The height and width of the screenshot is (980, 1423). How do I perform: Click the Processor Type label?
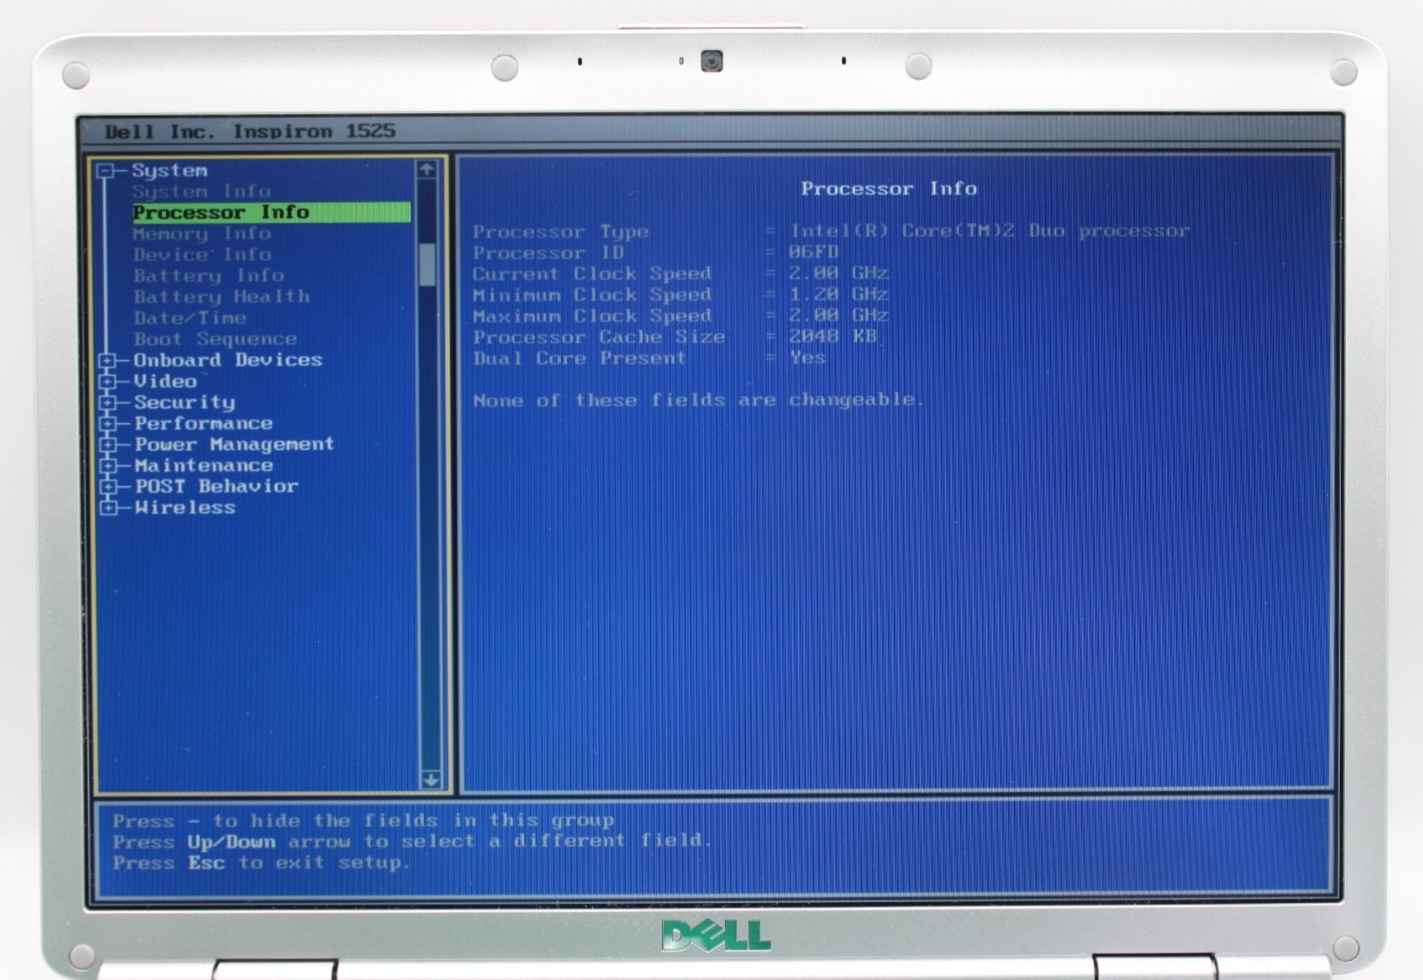pyautogui.click(x=560, y=231)
